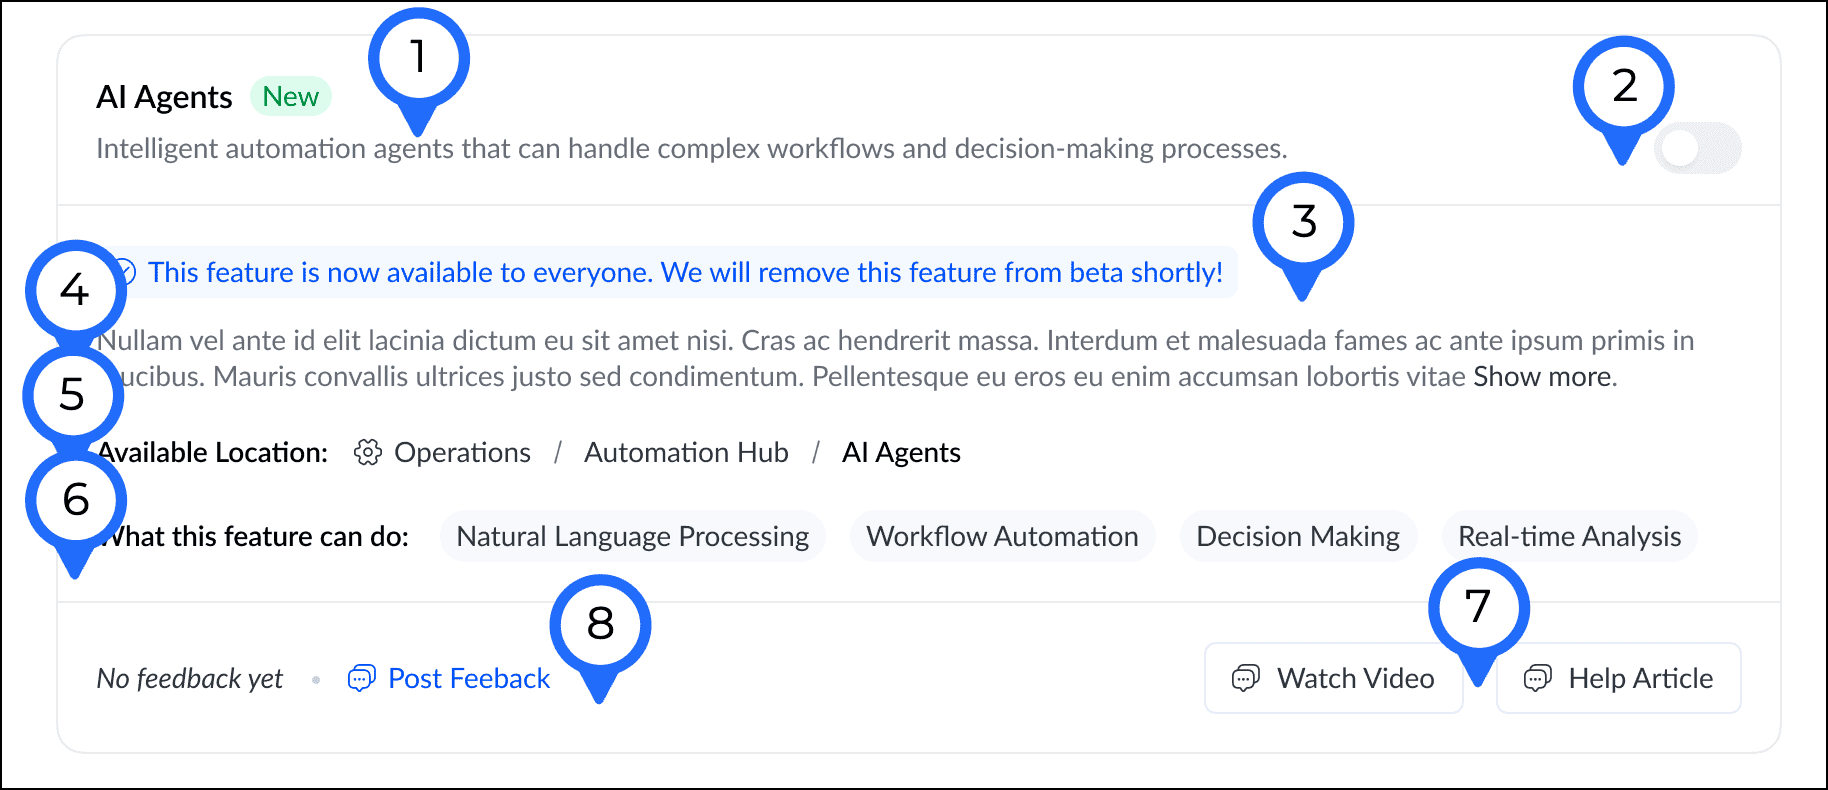Screen dimensions: 1828x790
Task: Click the Natural Language Processing tag
Action: click(632, 537)
